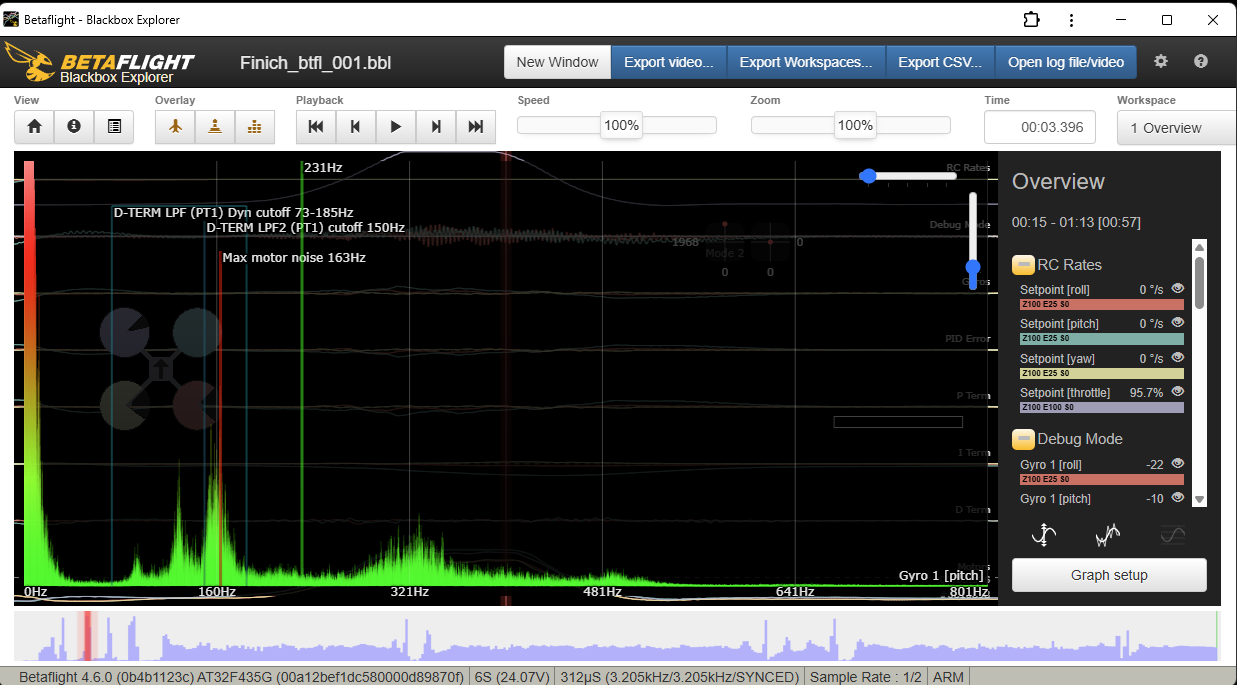The height and width of the screenshot is (685, 1237).
Task: Click the graph expand axis icon
Action: 1044,535
